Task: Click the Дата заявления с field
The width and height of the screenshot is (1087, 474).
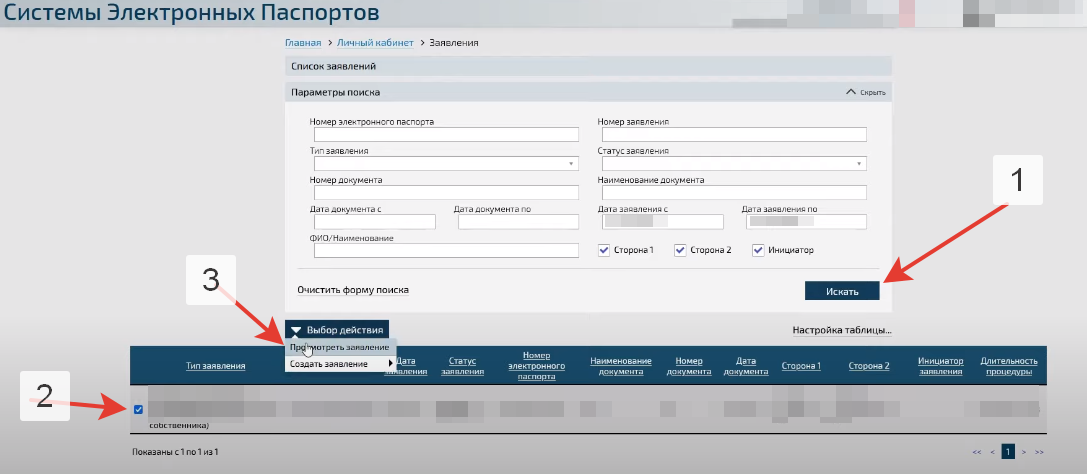Action: (x=663, y=222)
